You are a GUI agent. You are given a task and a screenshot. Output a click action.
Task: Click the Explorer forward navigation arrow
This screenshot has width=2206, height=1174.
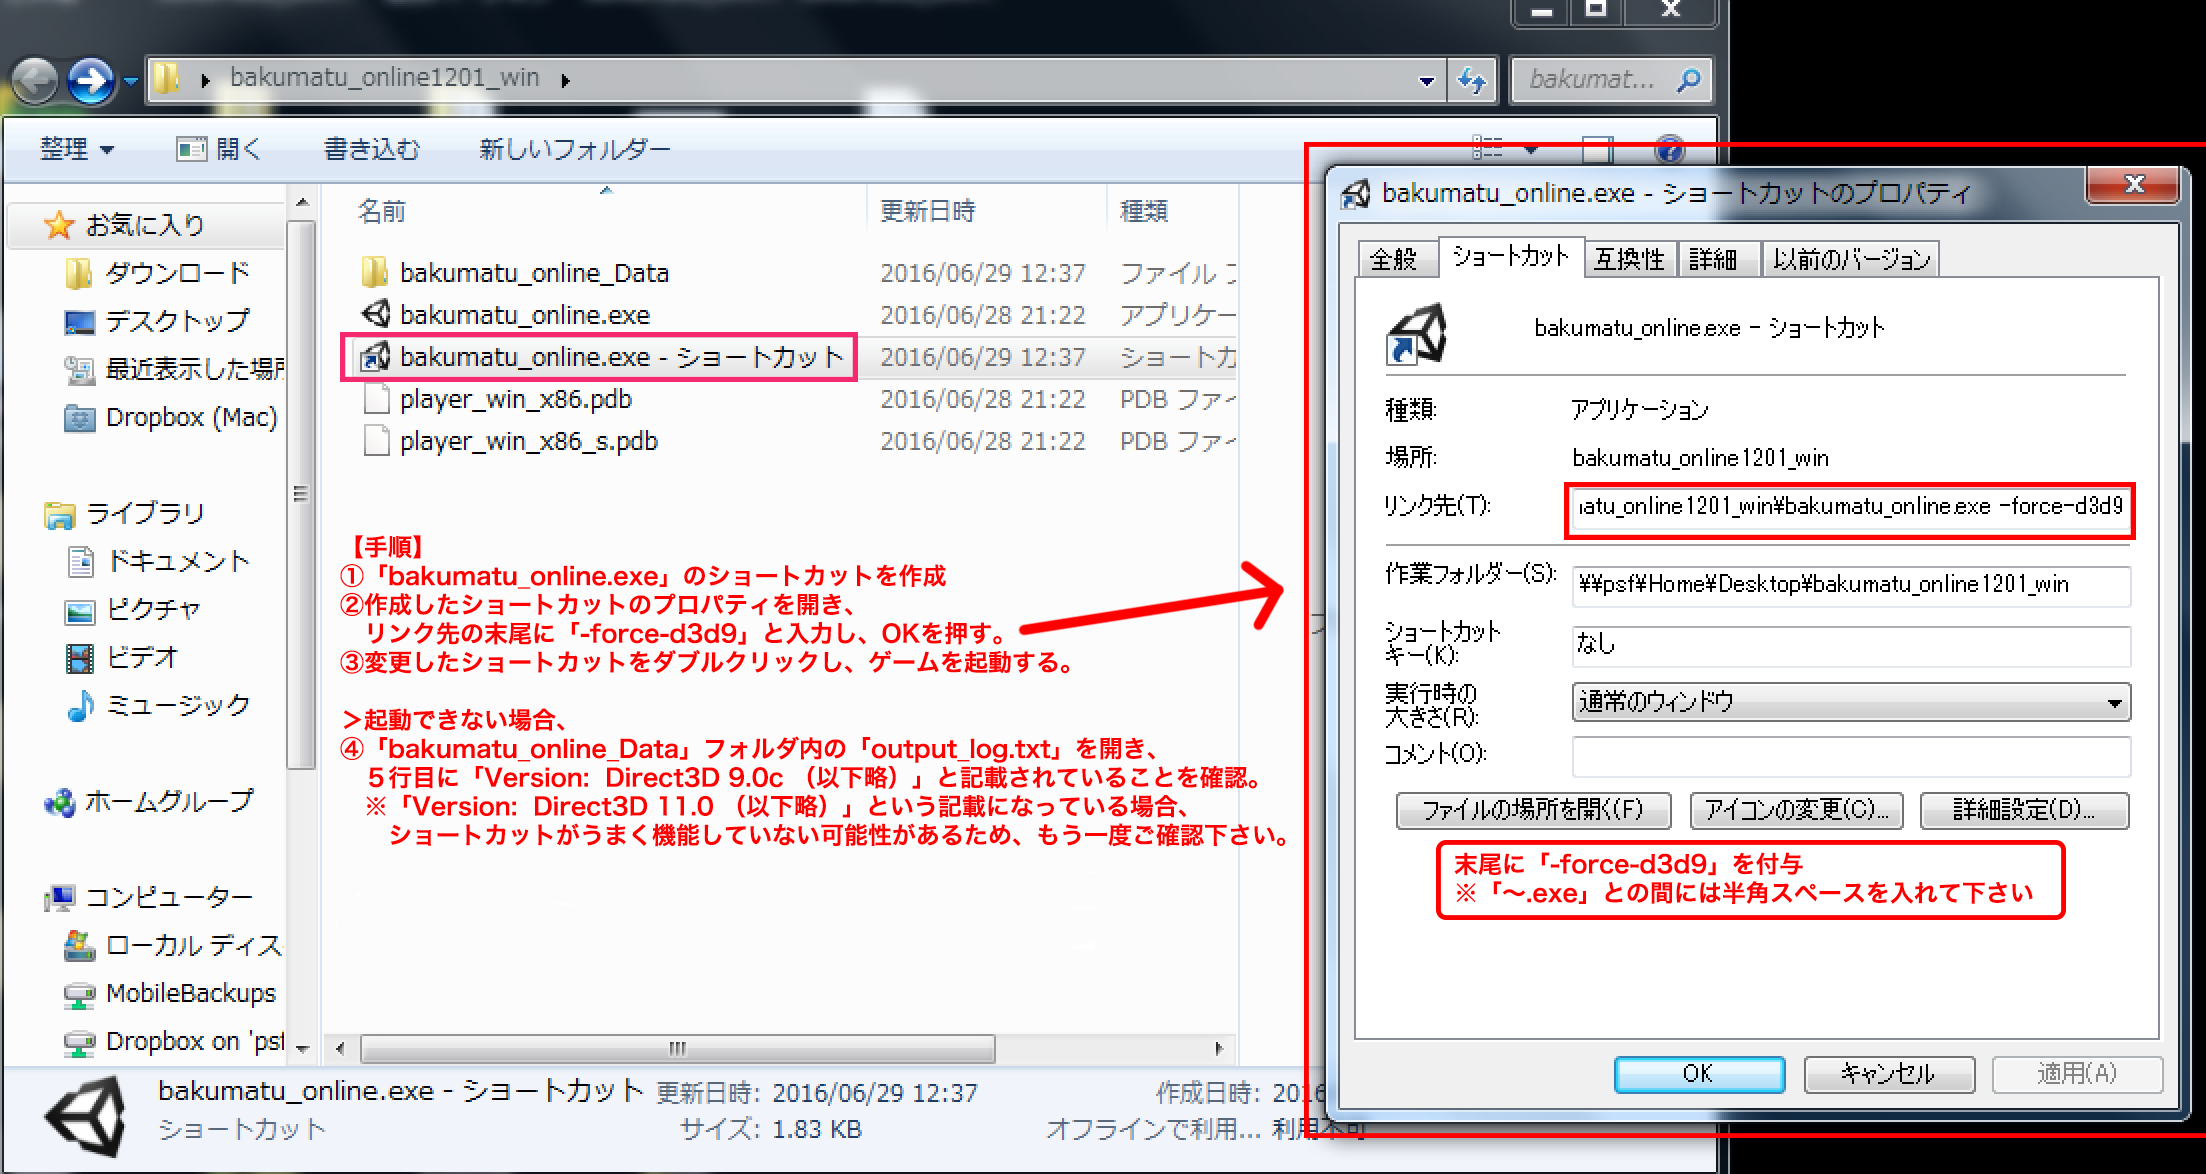[x=91, y=80]
